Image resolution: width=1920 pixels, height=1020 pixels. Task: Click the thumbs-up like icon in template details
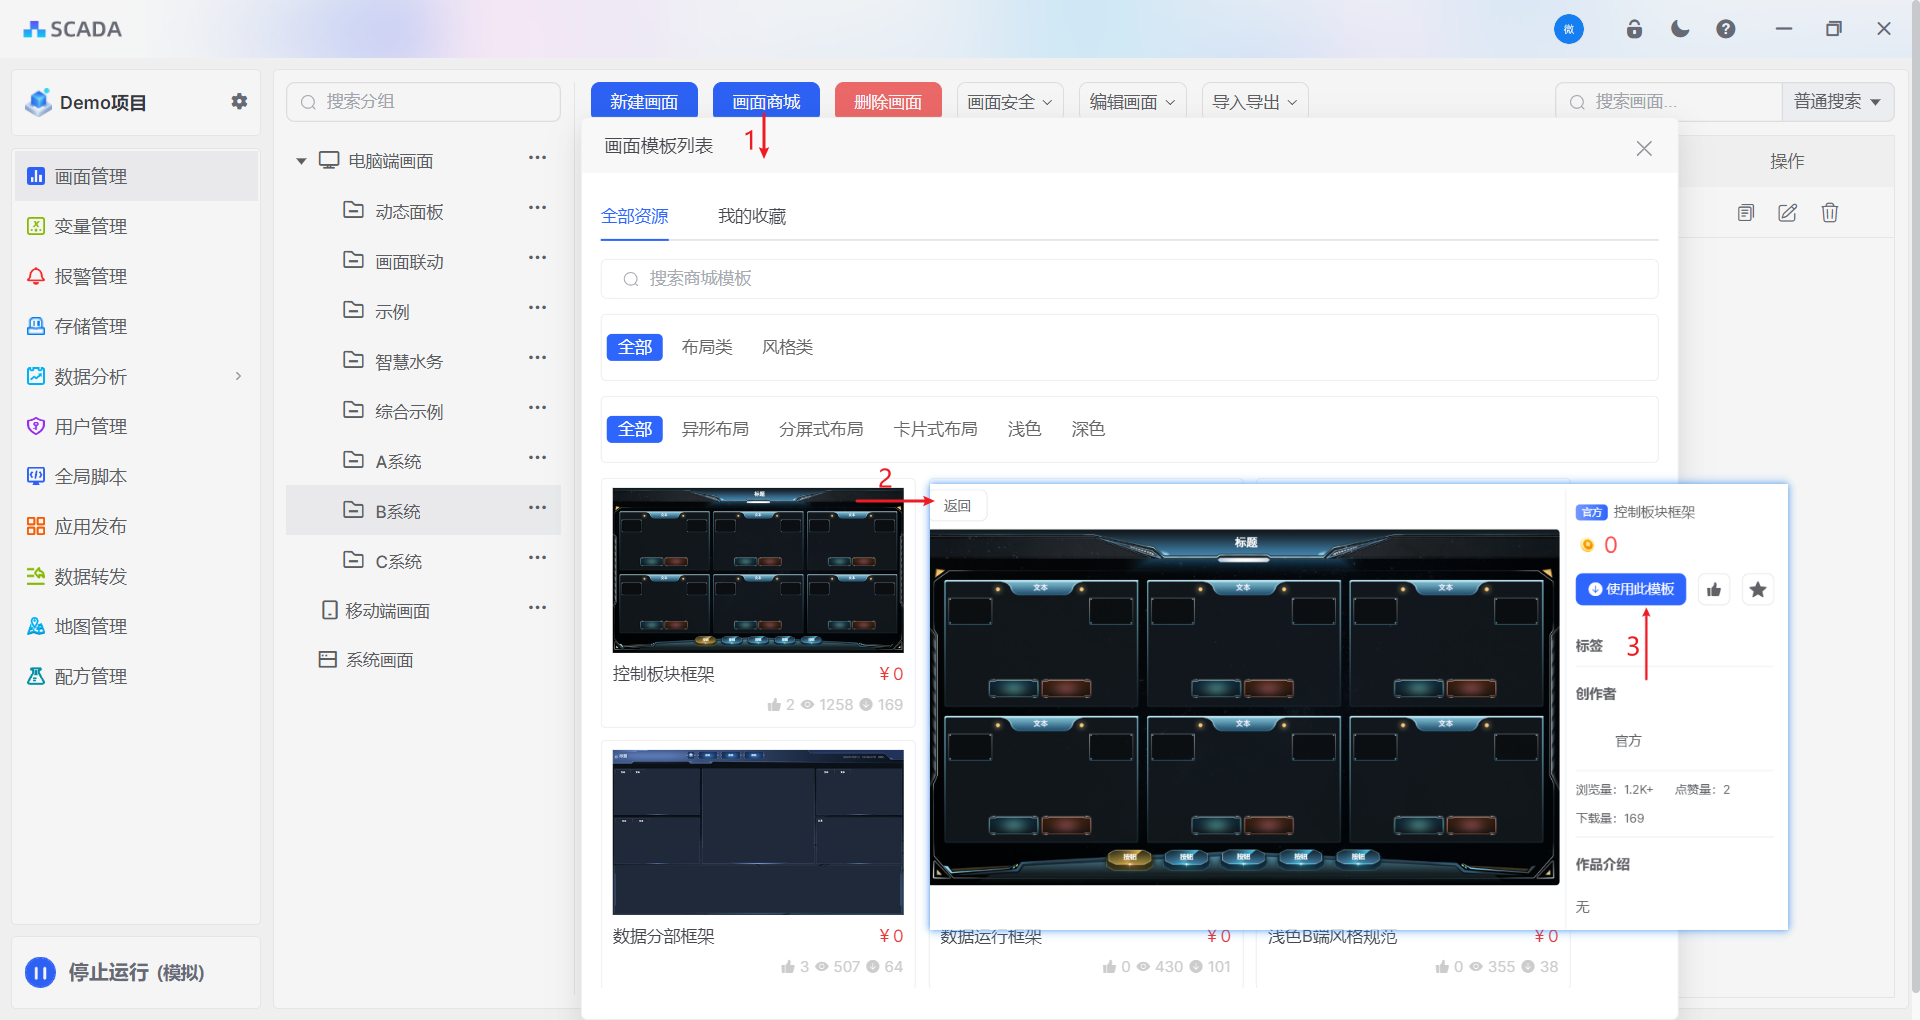(x=1714, y=590)
